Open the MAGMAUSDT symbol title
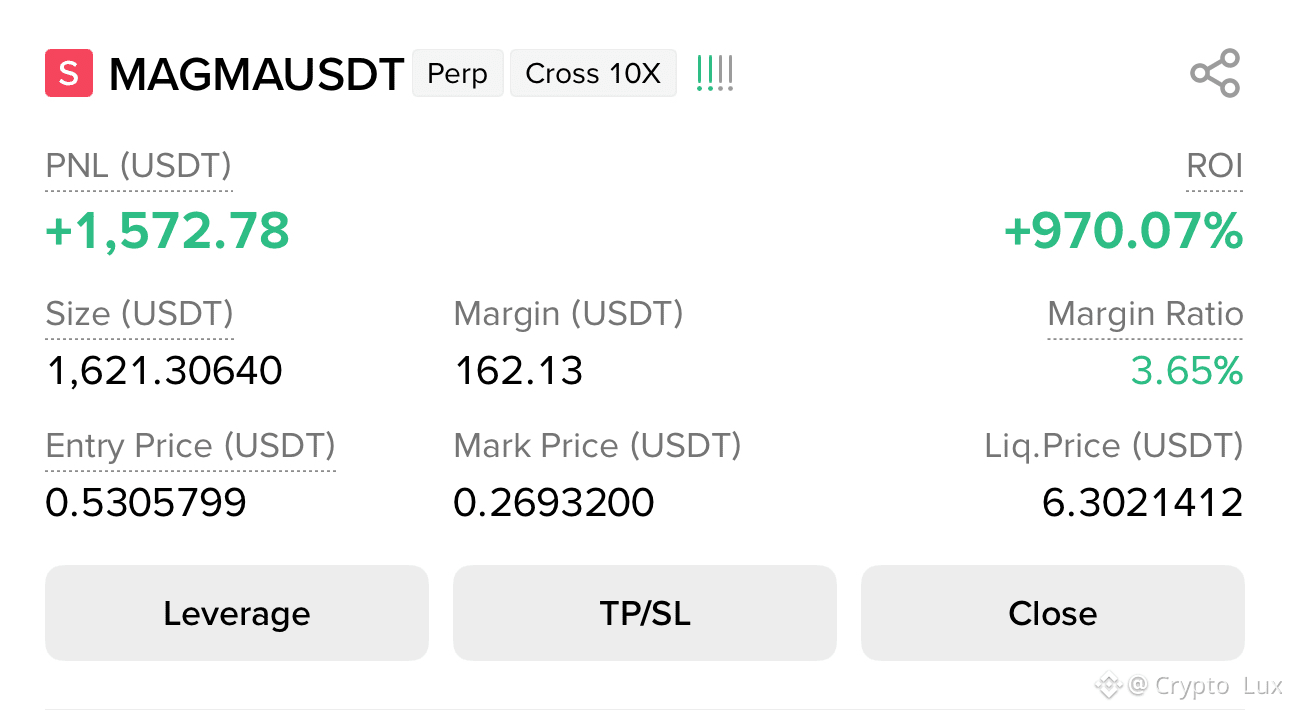This screenshot has height=710, width=1290. pyautogui.click(x=256, y=74)
